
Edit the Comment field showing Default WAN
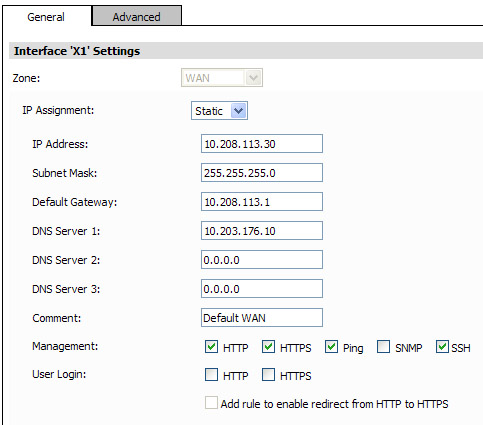click(x=262, y=318)
